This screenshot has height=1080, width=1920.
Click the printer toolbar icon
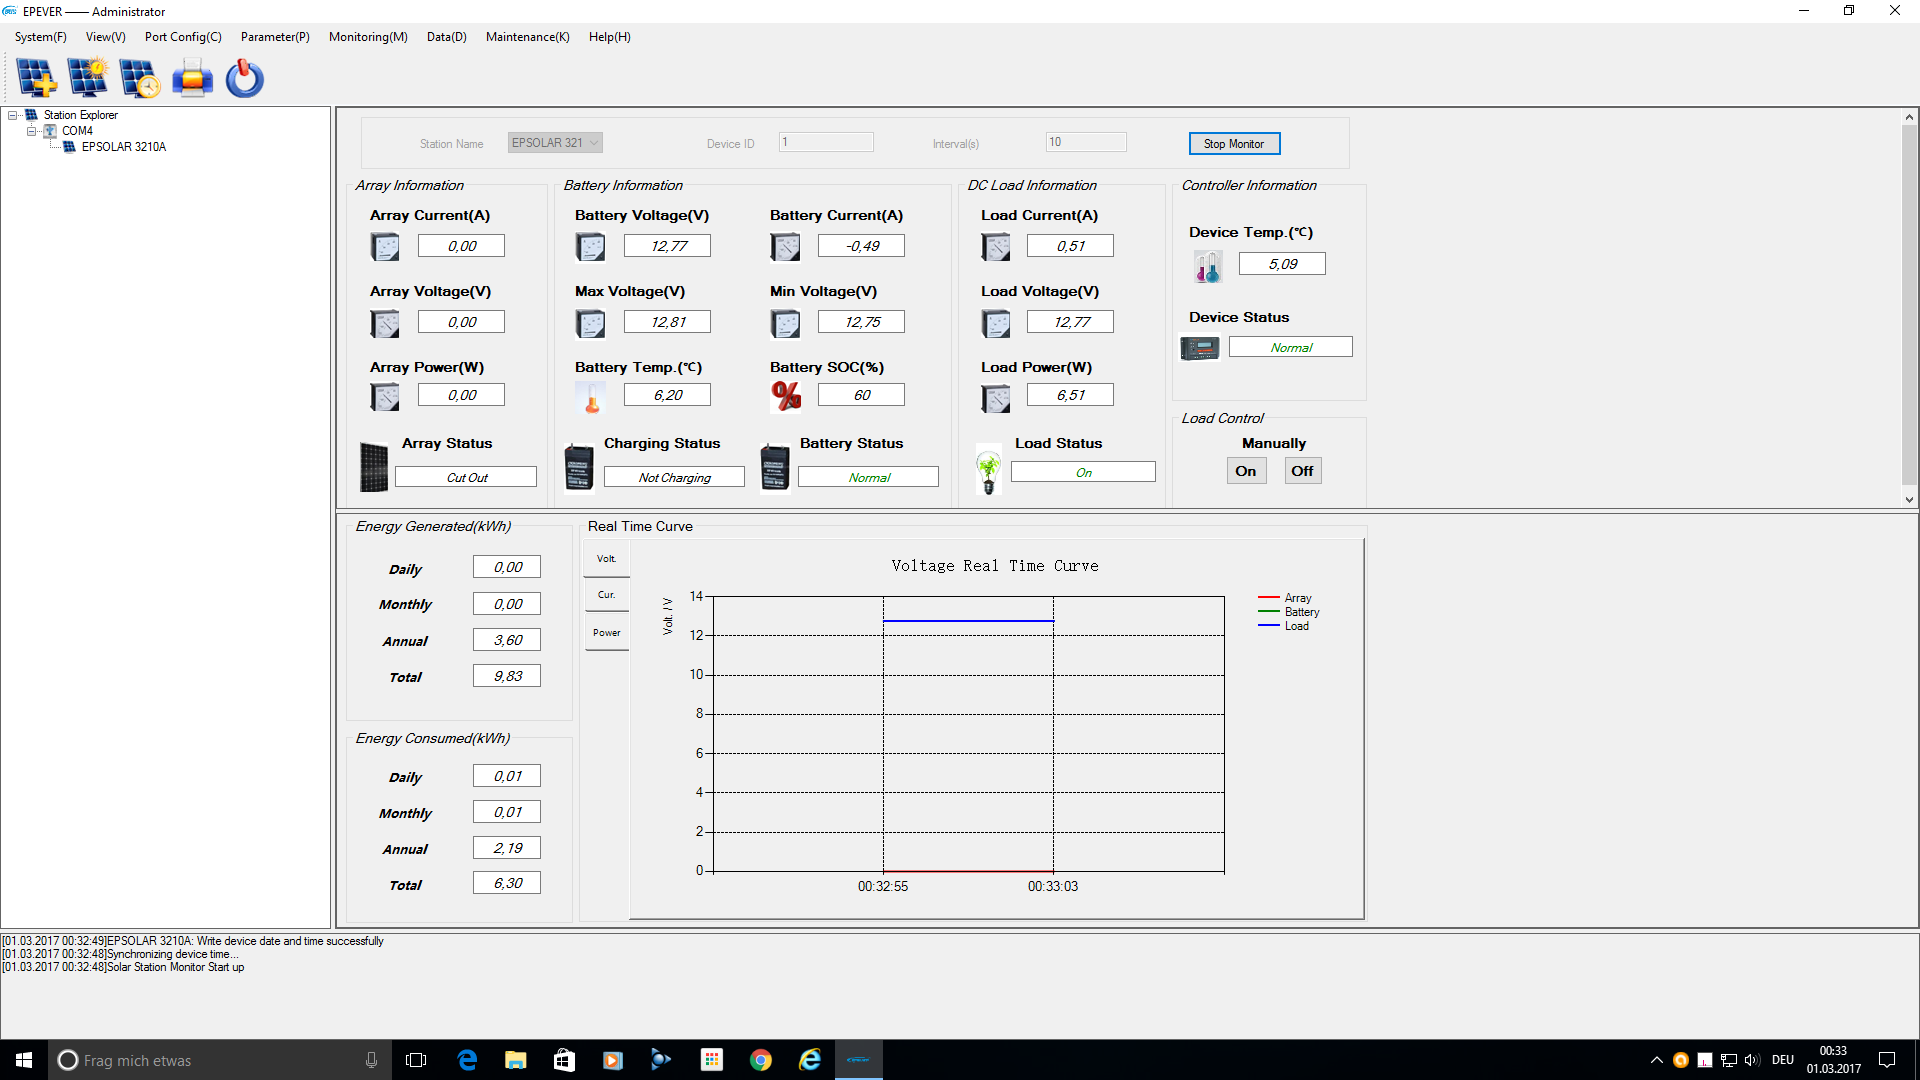tap(192, 78)
